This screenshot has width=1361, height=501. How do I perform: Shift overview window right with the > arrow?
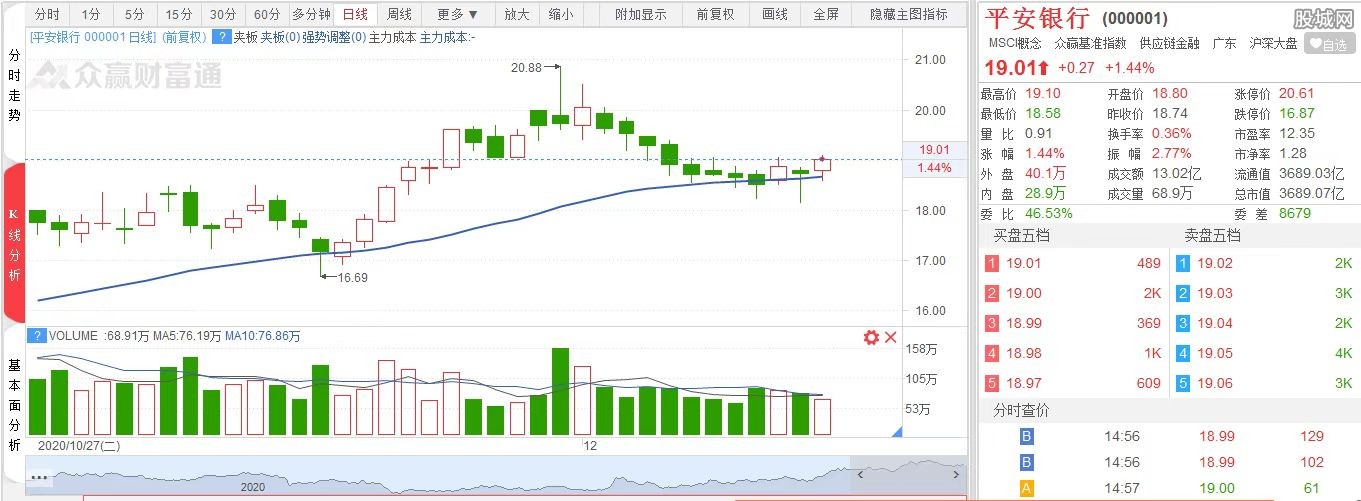pyautogui.click(x=956, y=476)
